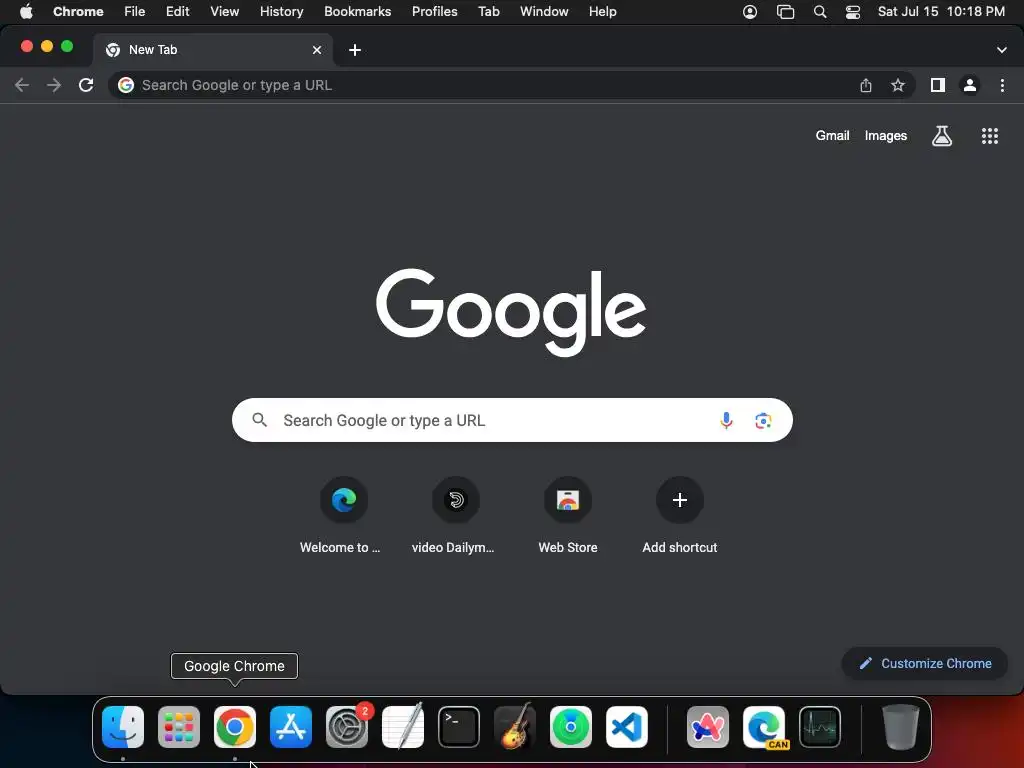Start voice search with the microphone icon
The image size is (1024, 768).
726,421
